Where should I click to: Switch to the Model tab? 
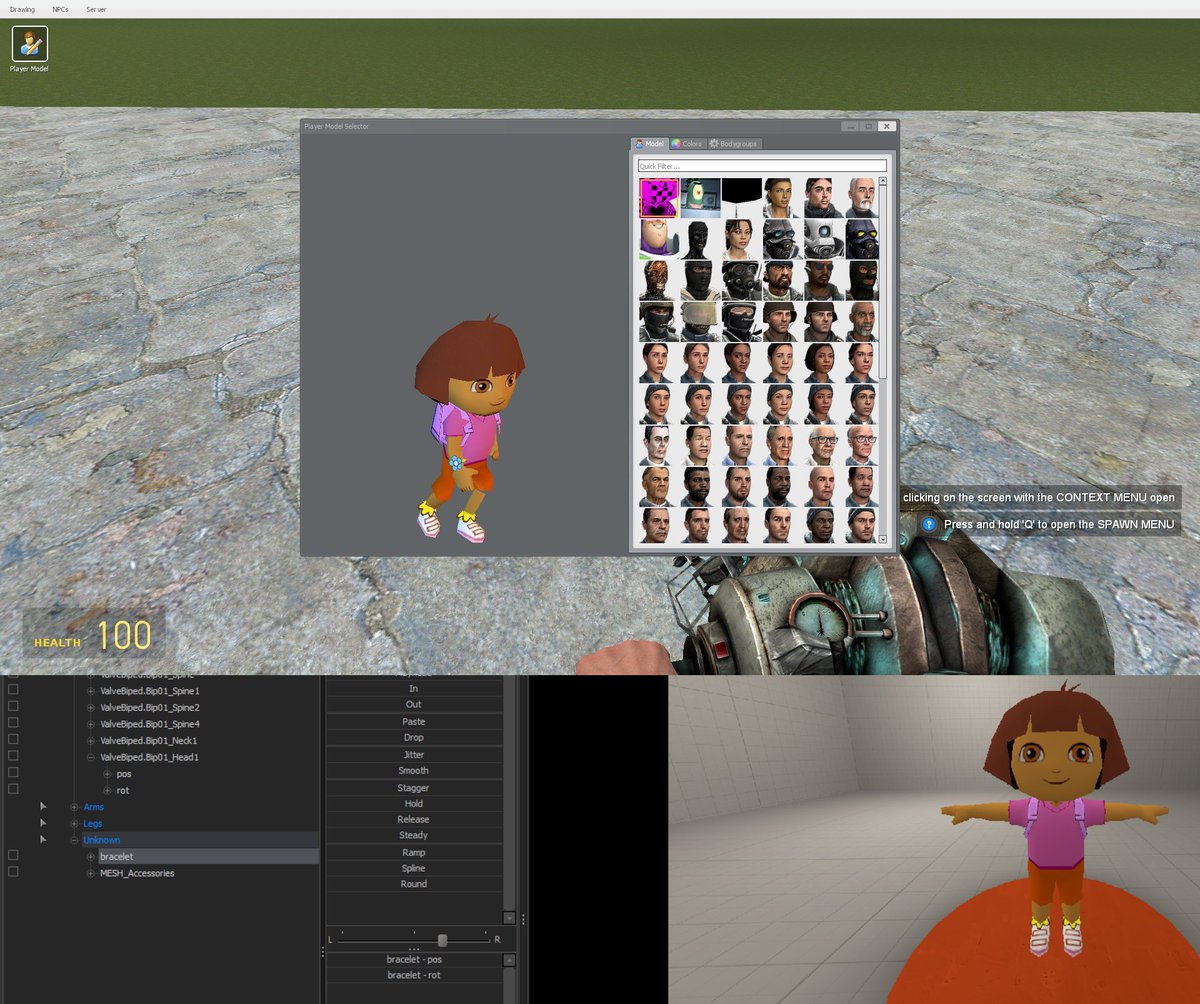click(x=650, y=144)
